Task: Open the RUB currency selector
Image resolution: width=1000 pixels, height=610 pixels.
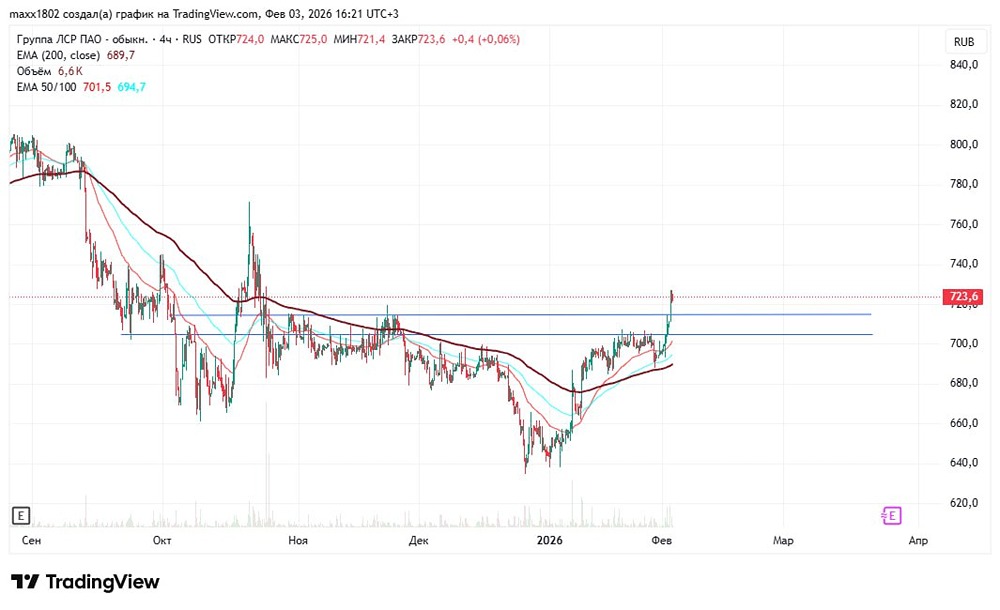Action: [964, 41]
